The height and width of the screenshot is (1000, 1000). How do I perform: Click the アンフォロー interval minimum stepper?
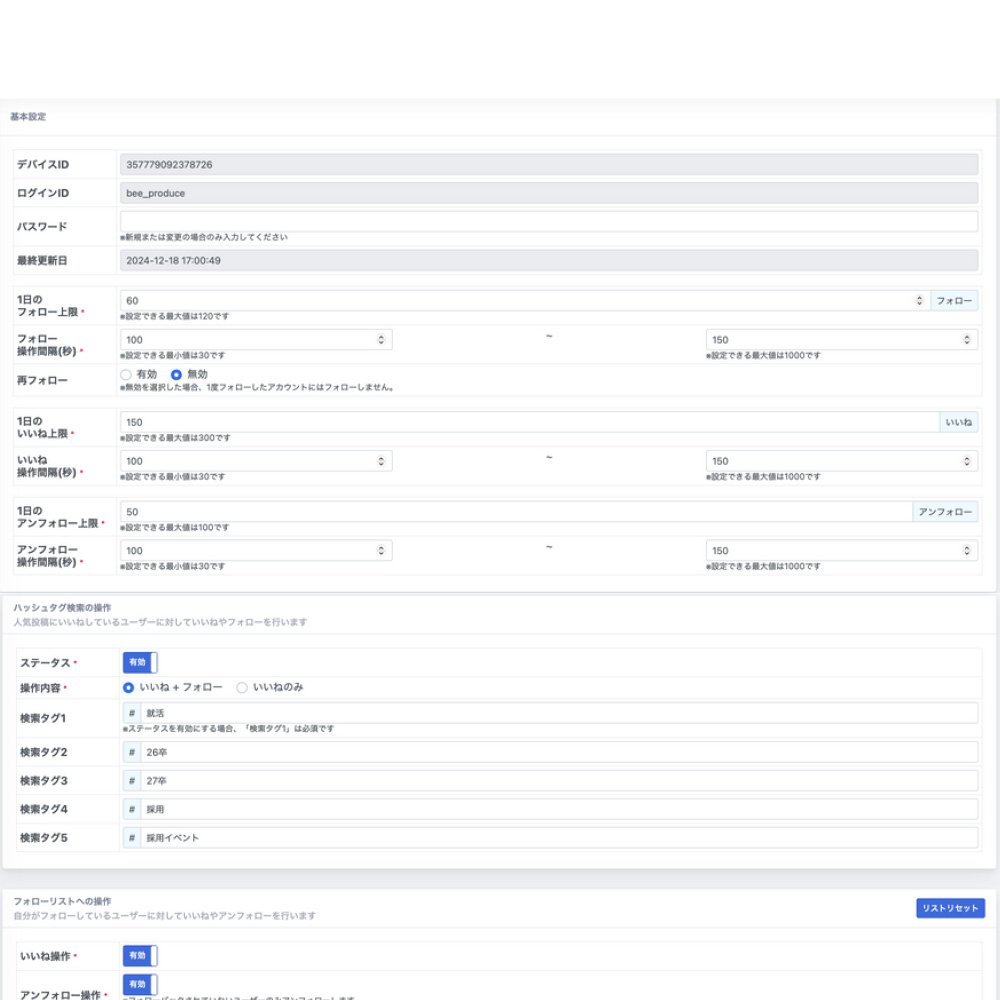[381, 551]
